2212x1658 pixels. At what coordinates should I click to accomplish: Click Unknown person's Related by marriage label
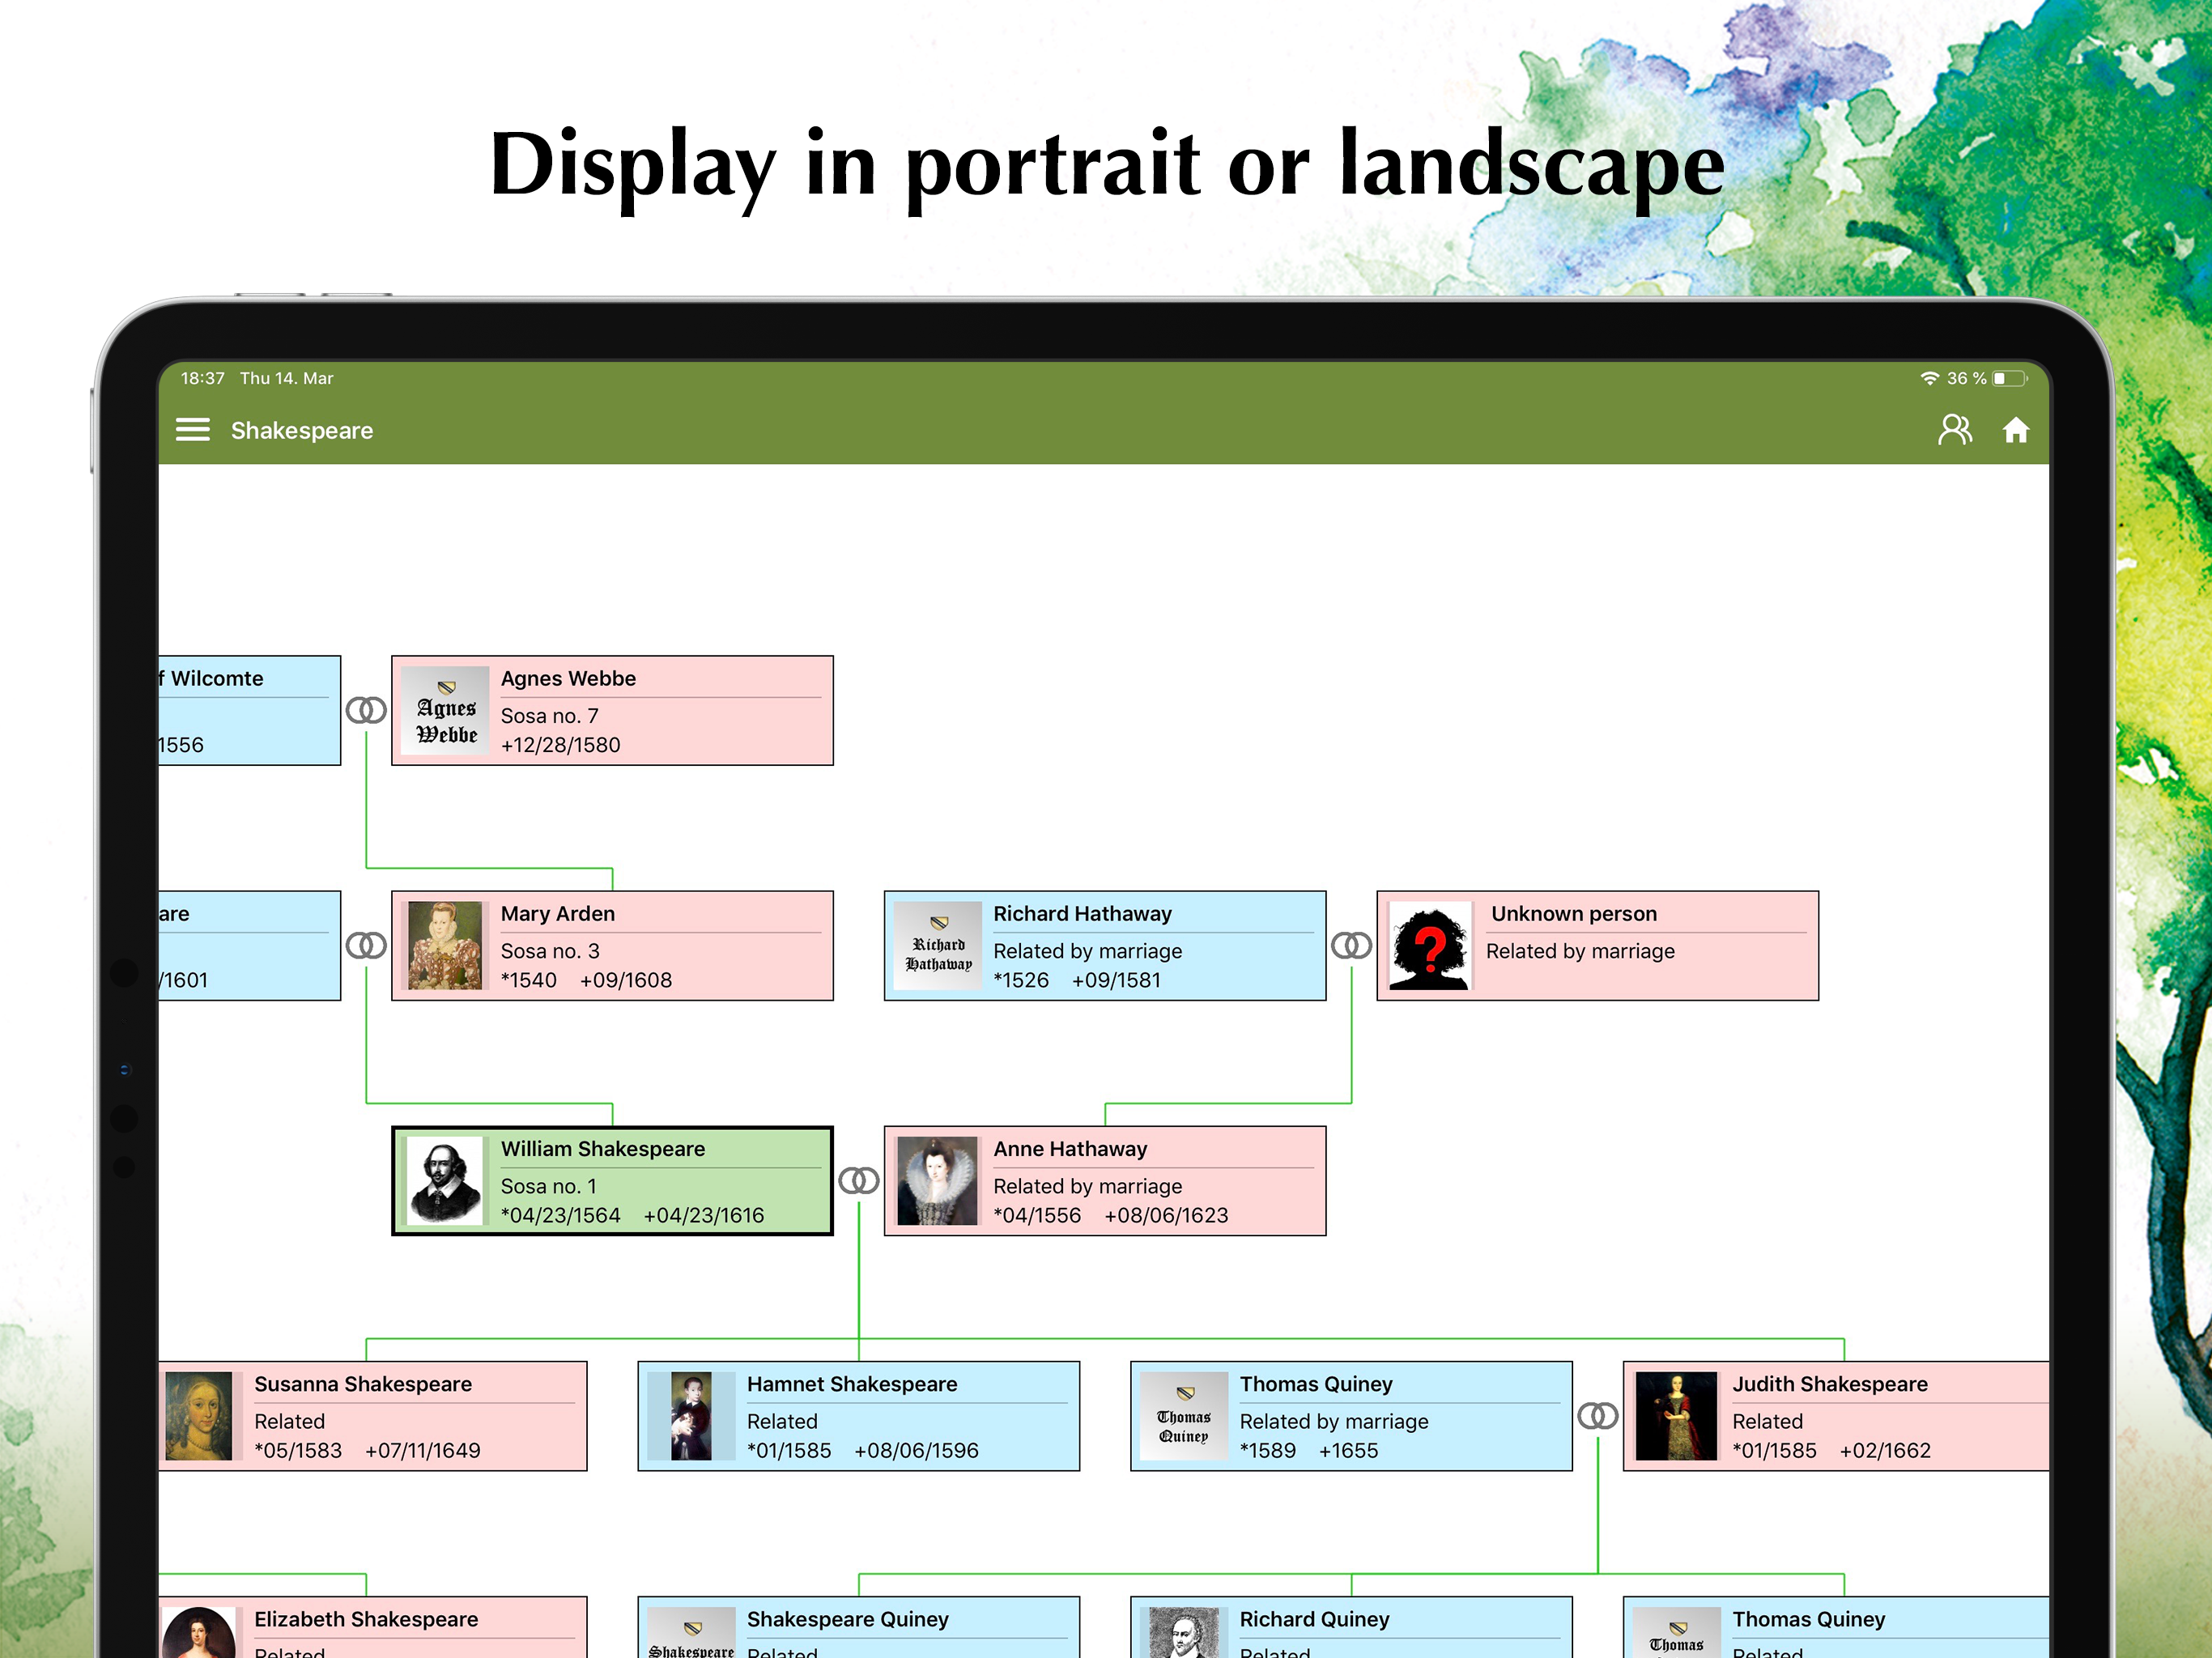[x=1580, y=951]
